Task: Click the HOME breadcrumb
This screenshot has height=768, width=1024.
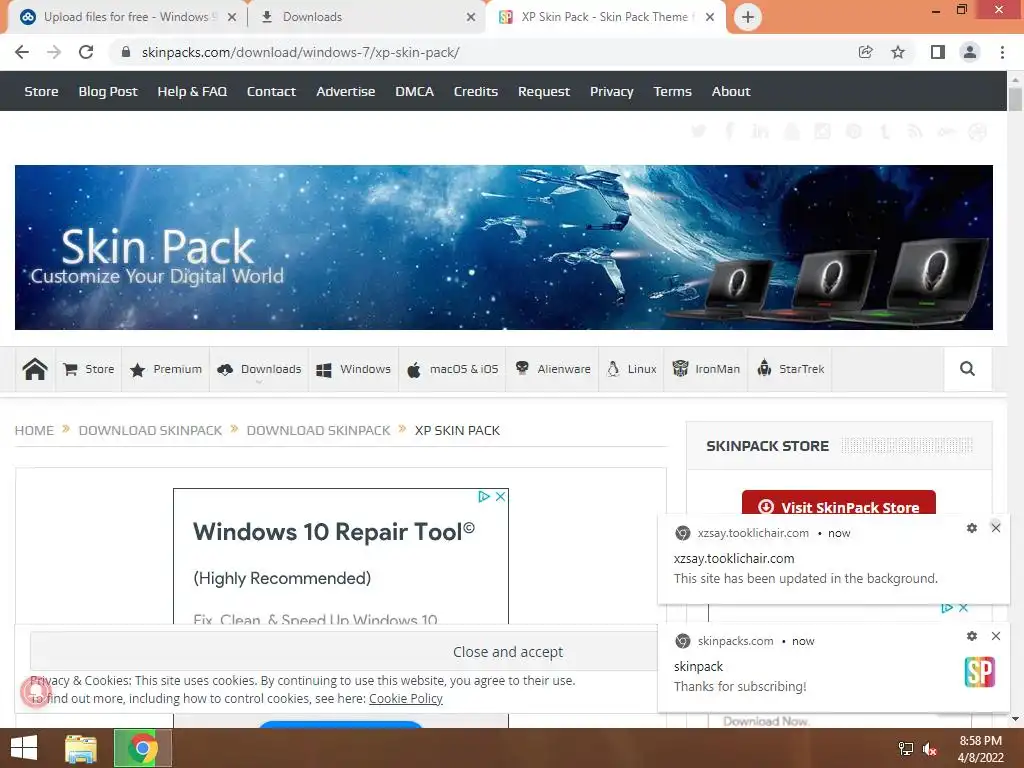Action: click(x=34, y=430)
